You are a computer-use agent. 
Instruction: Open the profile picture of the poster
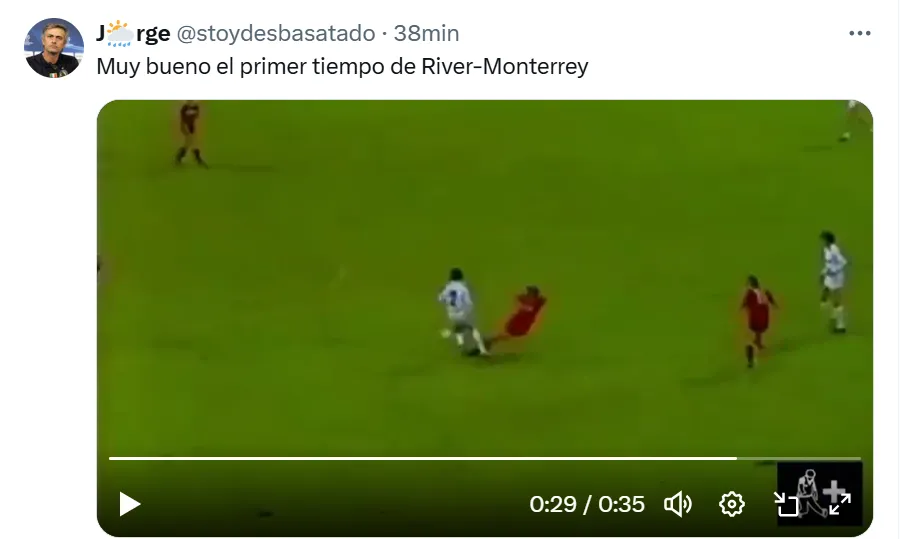point(54,48)
